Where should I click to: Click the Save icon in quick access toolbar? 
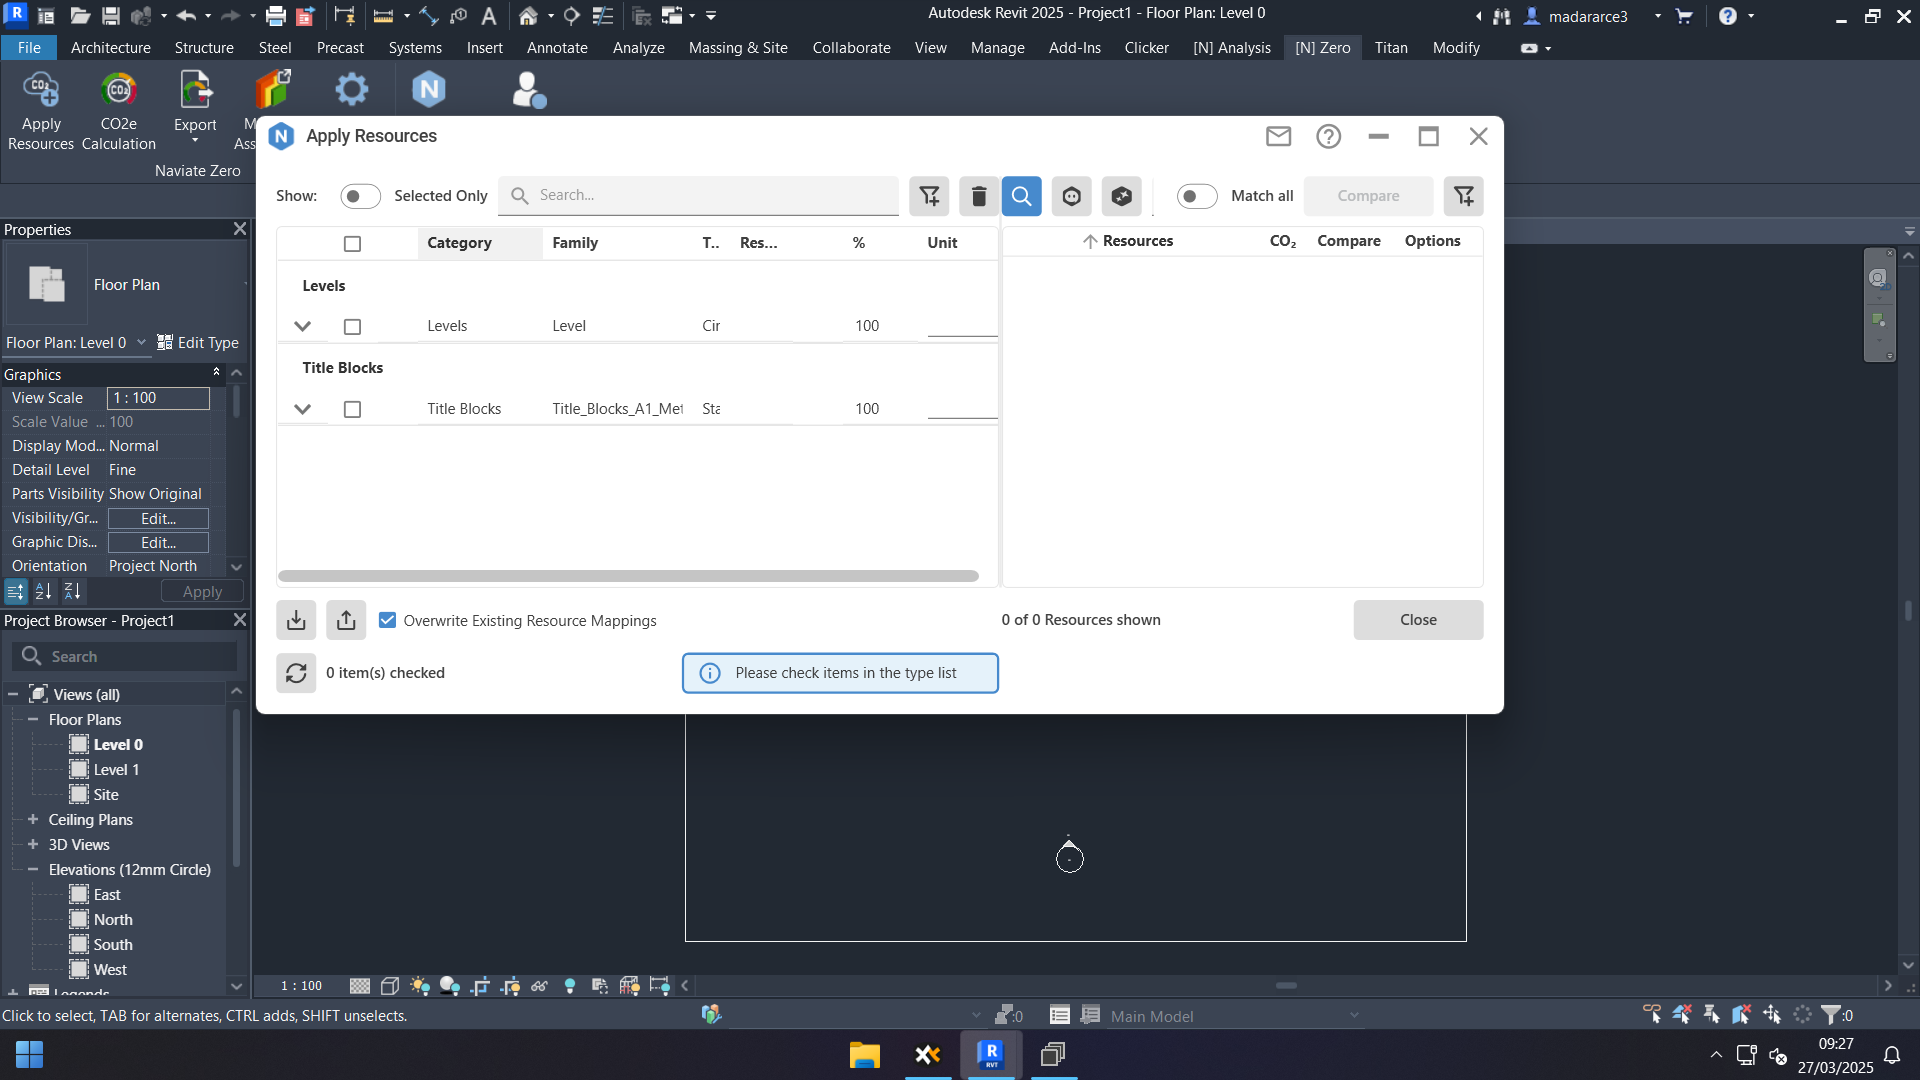coord(111,16)
